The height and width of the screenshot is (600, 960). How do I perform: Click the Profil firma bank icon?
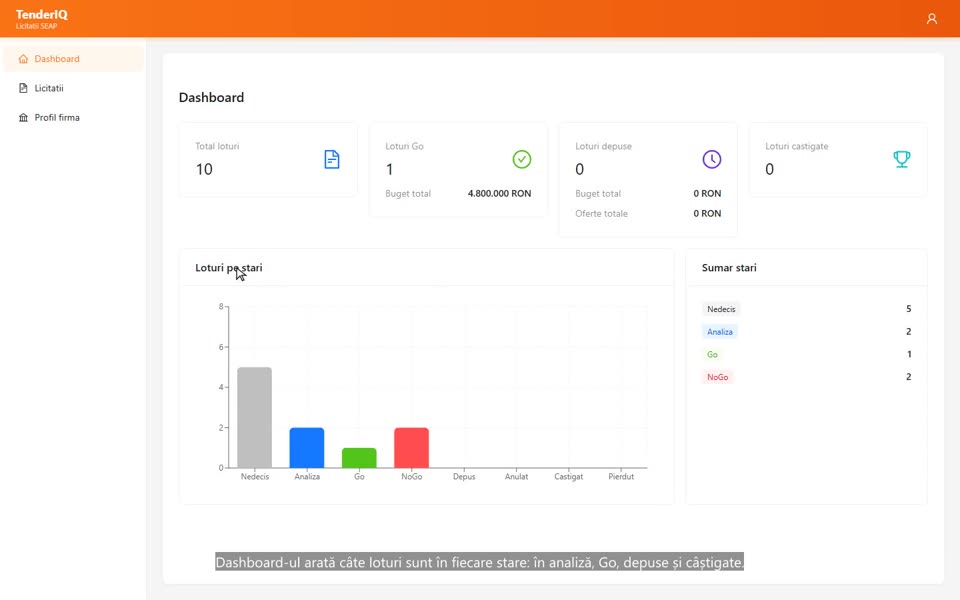point(23,118)
